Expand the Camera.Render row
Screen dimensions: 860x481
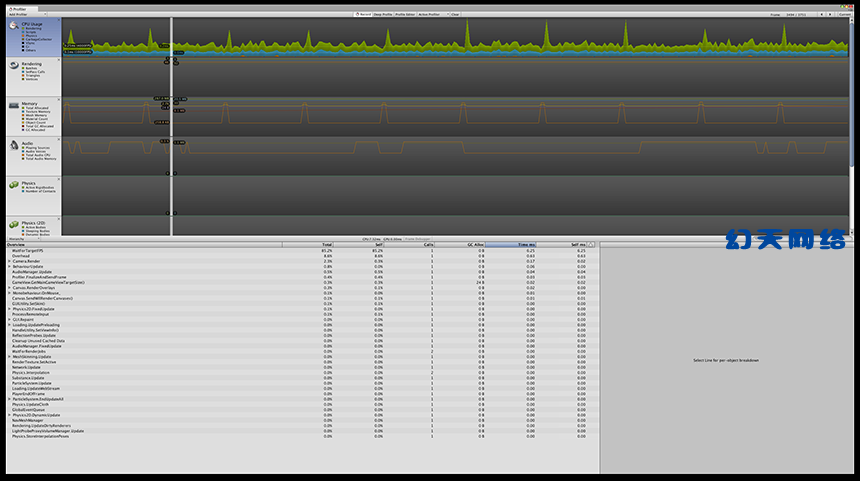tap(9, 262)
